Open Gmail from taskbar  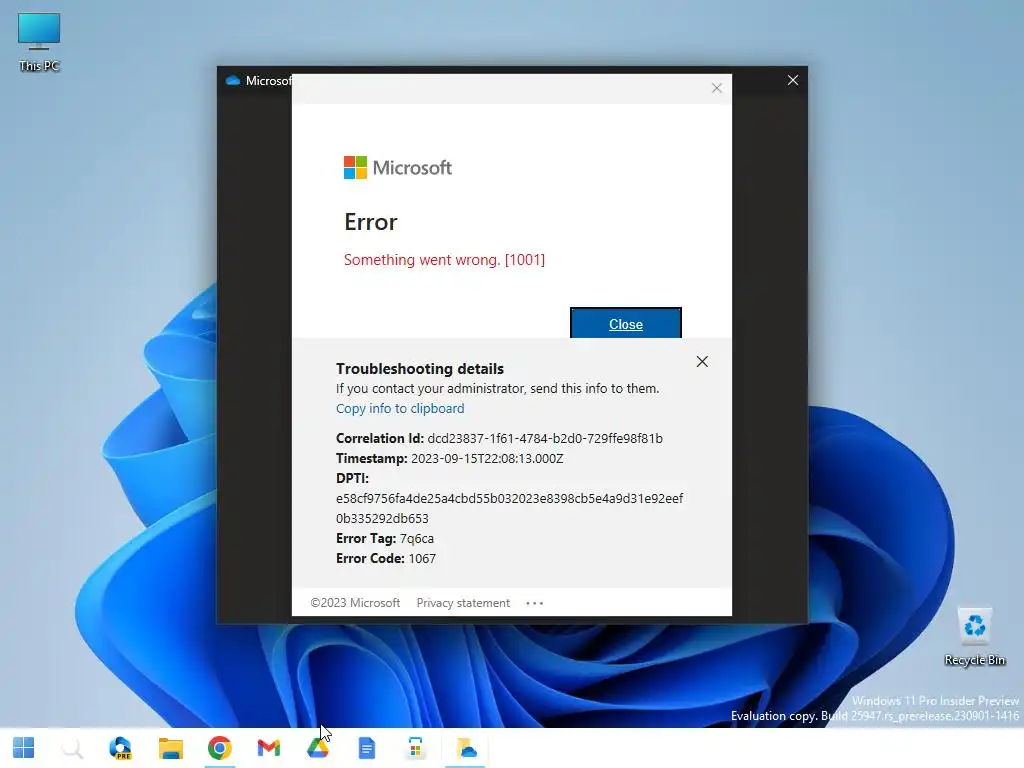(268, 748)
